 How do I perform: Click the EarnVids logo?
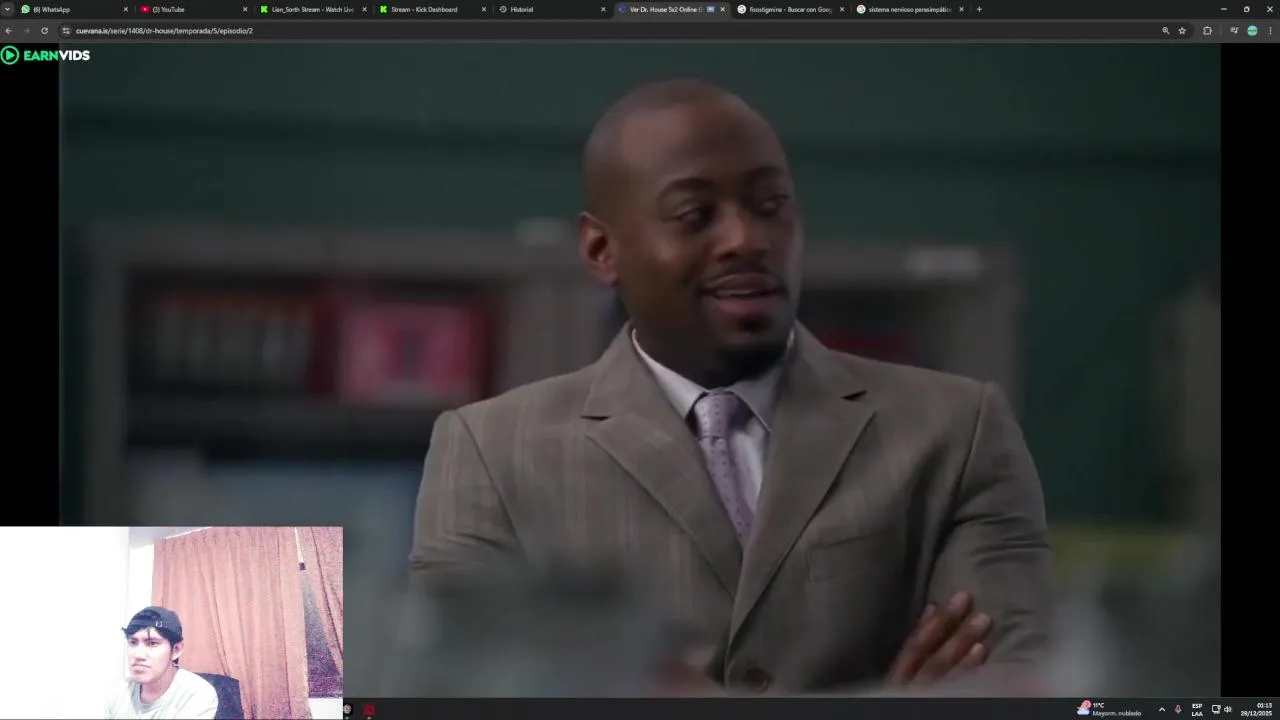(x=46, y=55)
